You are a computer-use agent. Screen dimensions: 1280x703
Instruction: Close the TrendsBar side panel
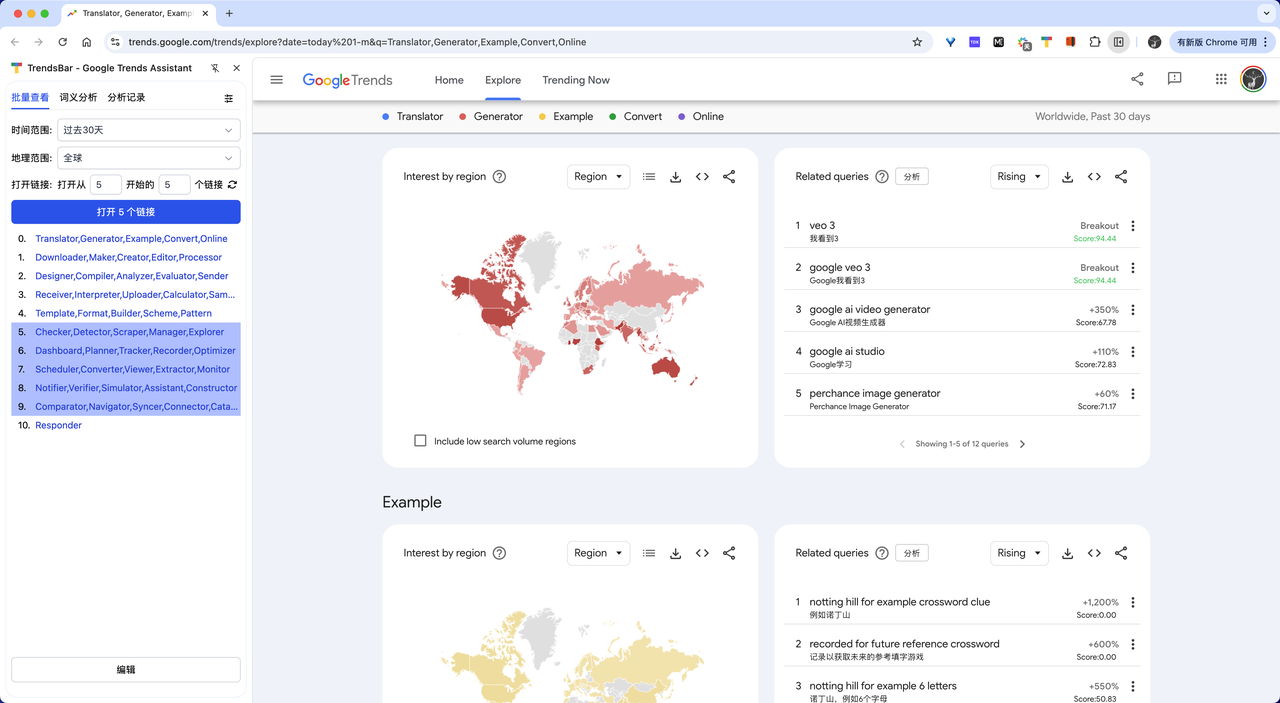(237, 68)
